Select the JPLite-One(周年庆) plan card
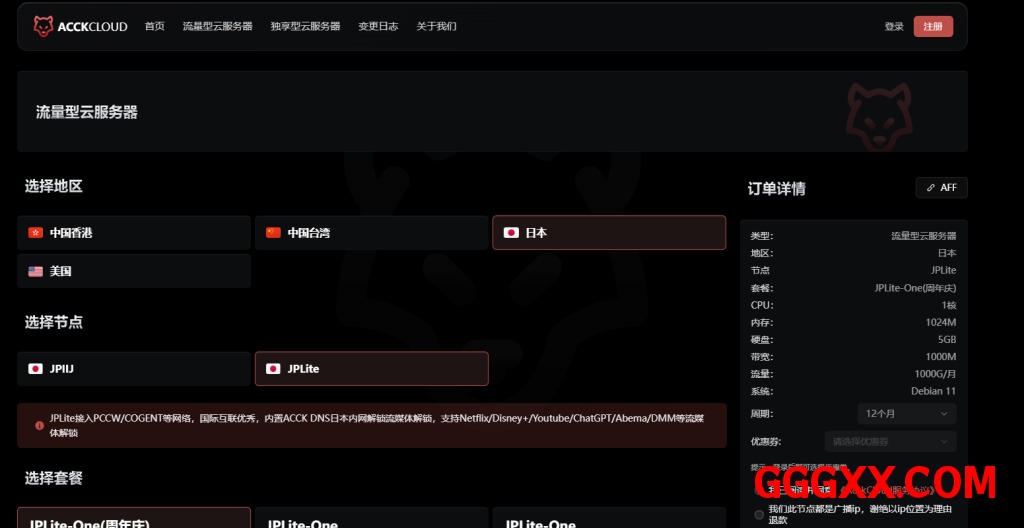 coord(133,518)
